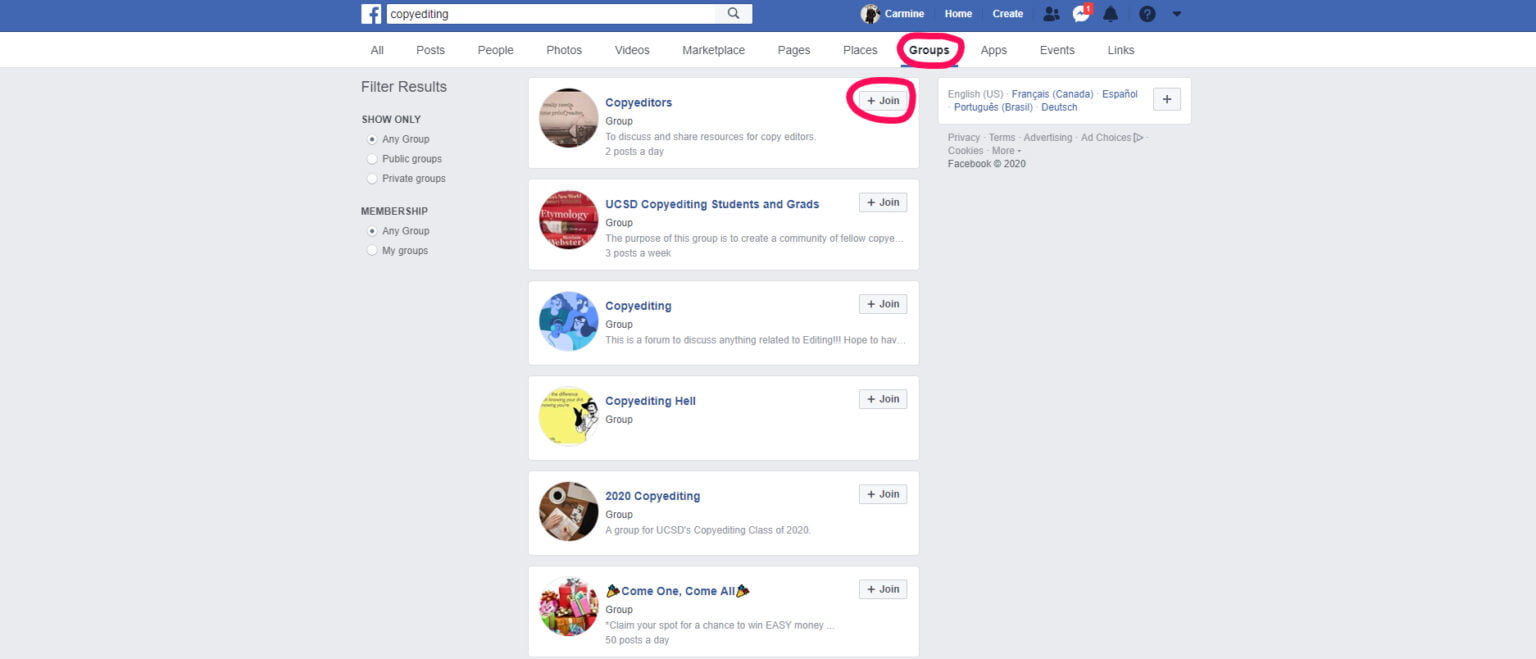Click the search magnifying glass icon
Screen dimensions: 1536x659
tap(733, 14)
